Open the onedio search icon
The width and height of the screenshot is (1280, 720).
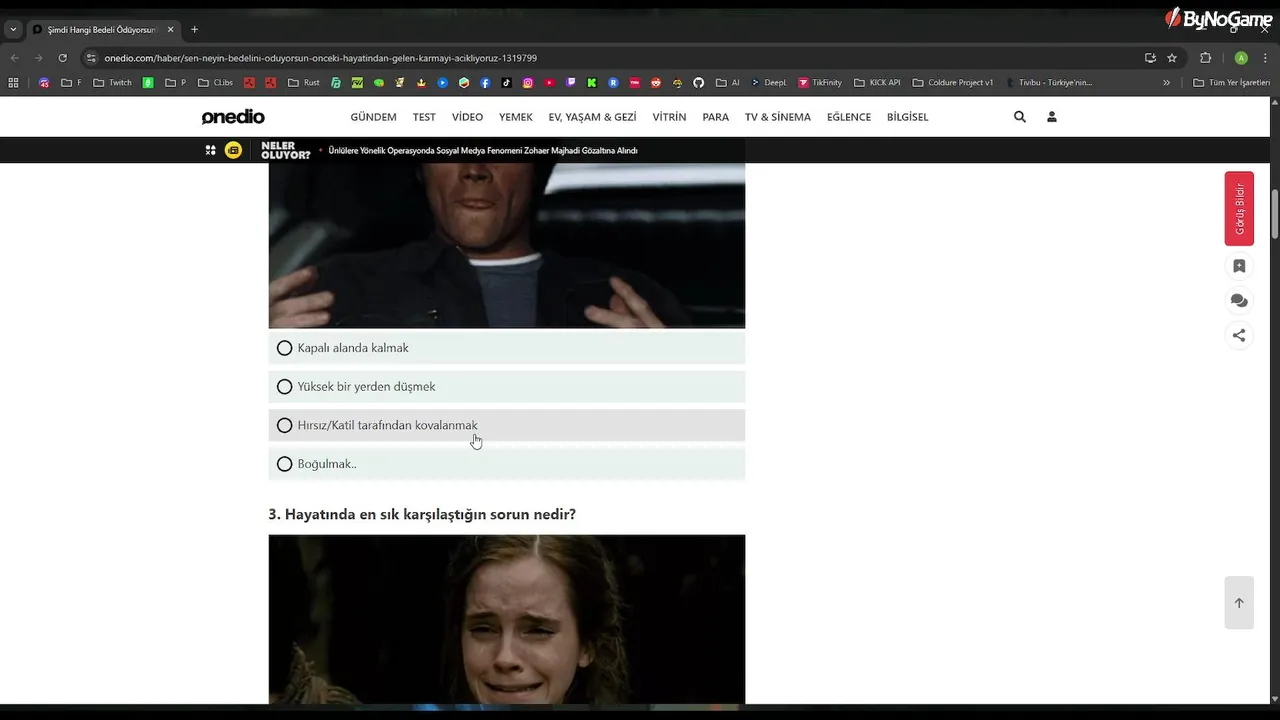click(1020, 117)
